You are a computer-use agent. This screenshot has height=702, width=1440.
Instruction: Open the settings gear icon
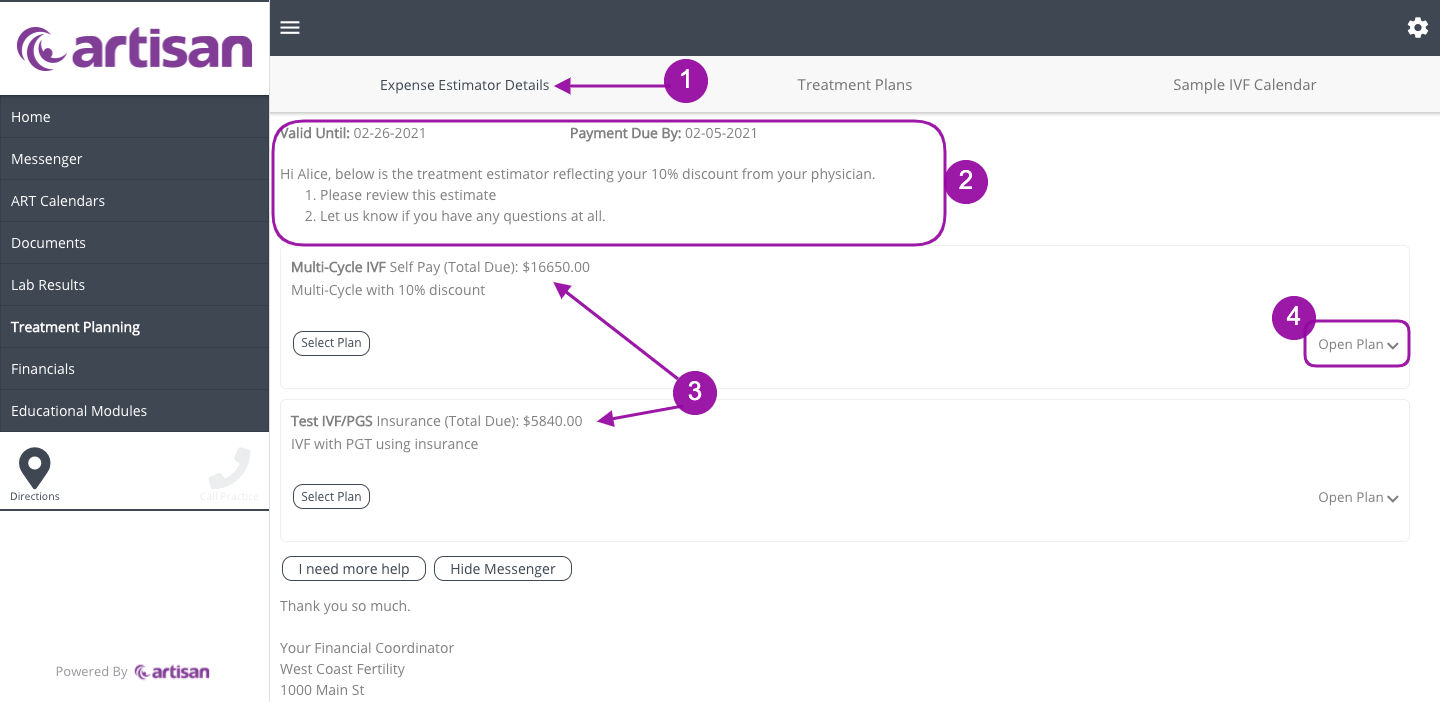pyautogui.click(x=1417, y=28)
